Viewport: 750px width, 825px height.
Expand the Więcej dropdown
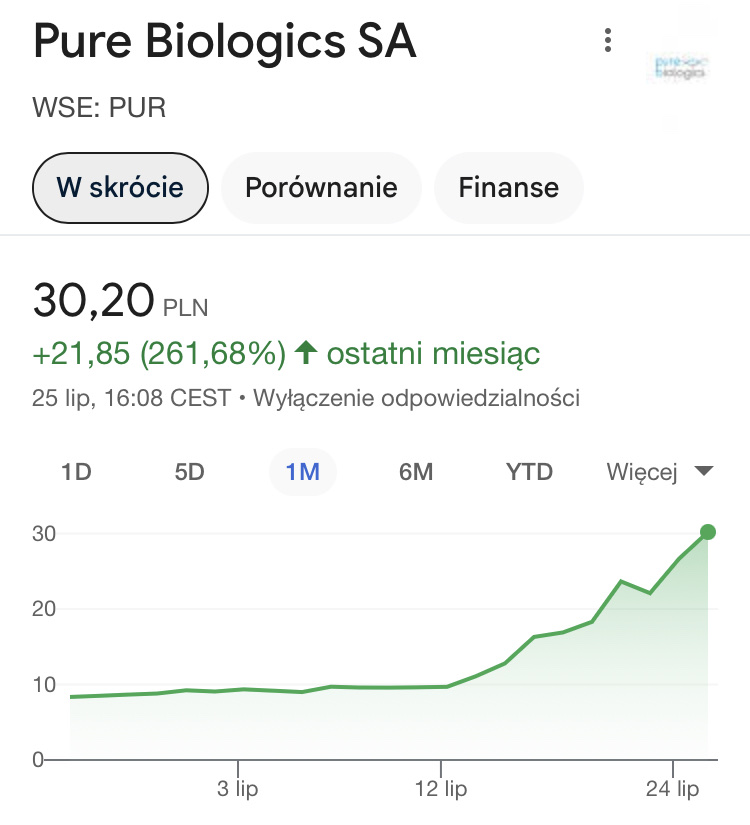(643, 472)
